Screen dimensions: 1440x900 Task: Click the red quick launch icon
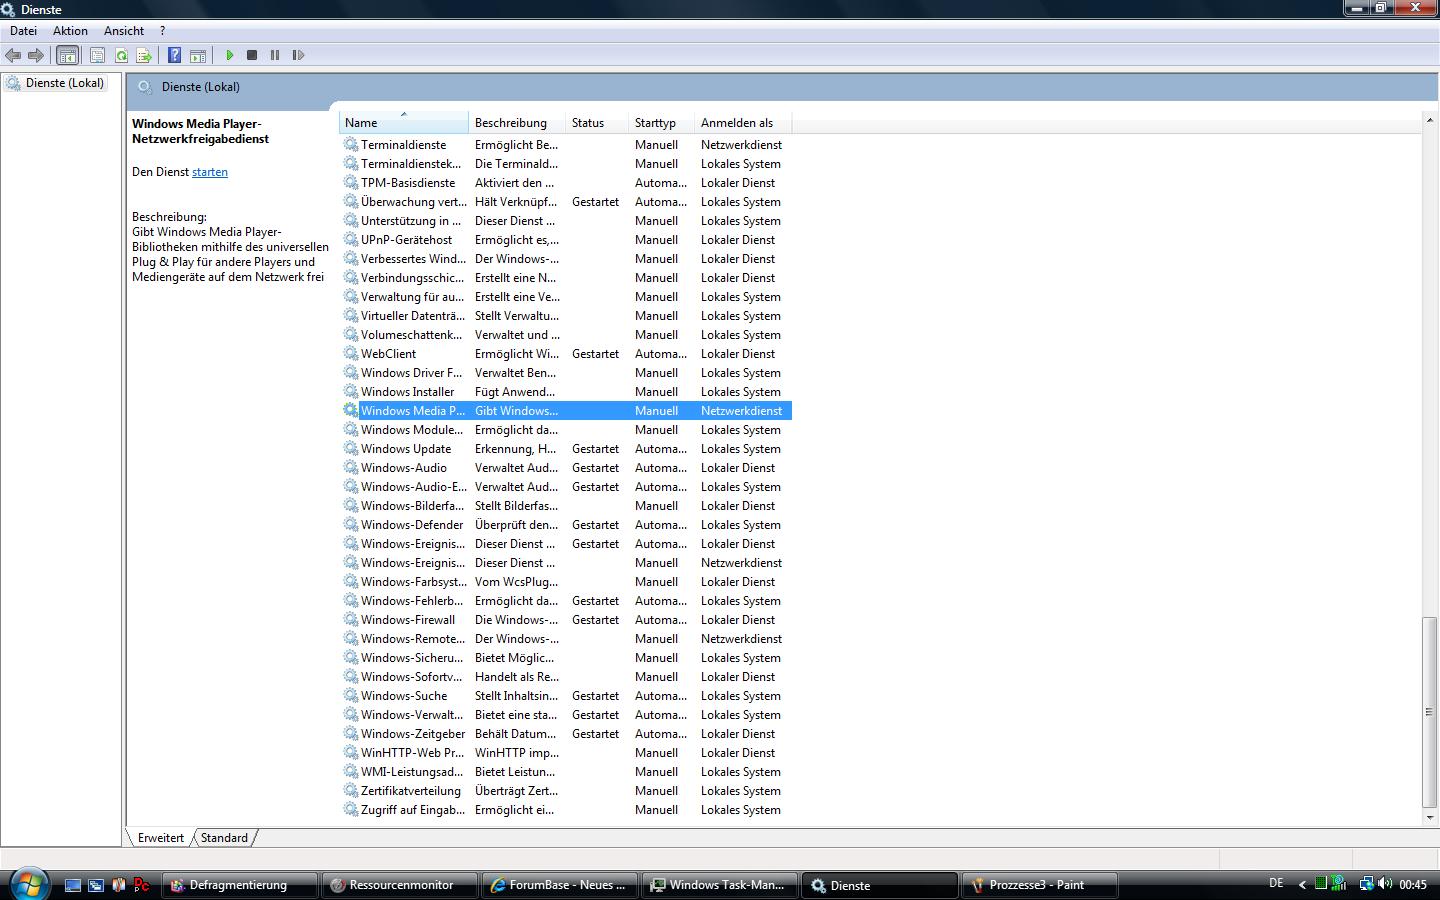point(142,885)
